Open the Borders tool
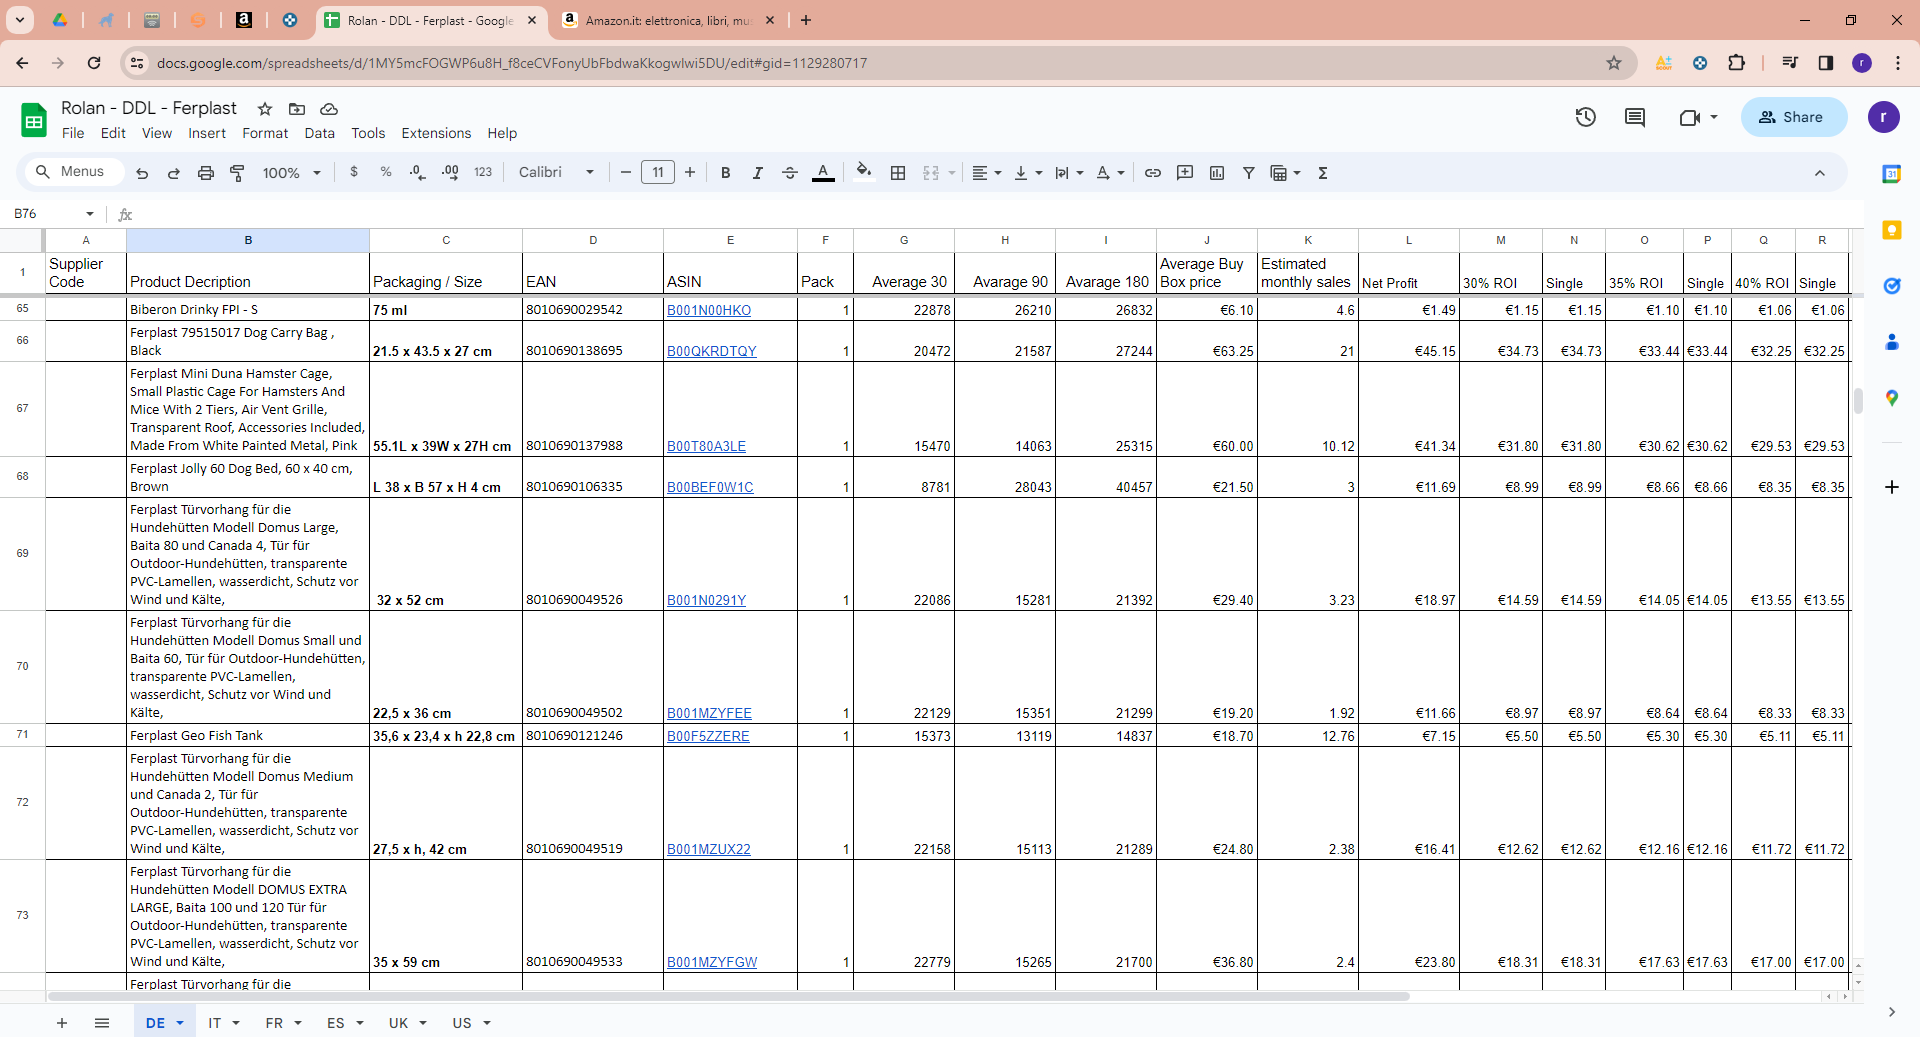Screen dimensions: 1920x1037 pos(898,173)
